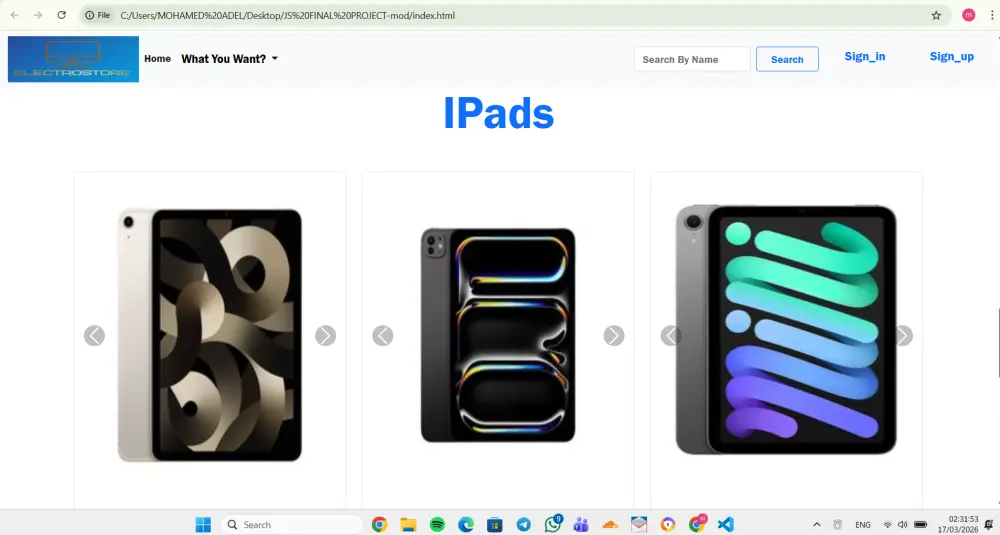1000x535 pixels.
Task: Open the clock and calendar flyout
Action: 957,524
